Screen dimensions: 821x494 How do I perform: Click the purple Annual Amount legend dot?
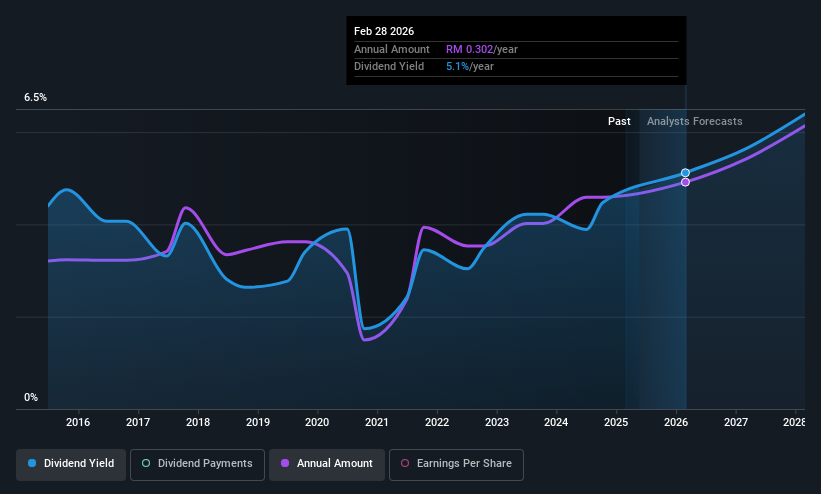tap(285, 463)
